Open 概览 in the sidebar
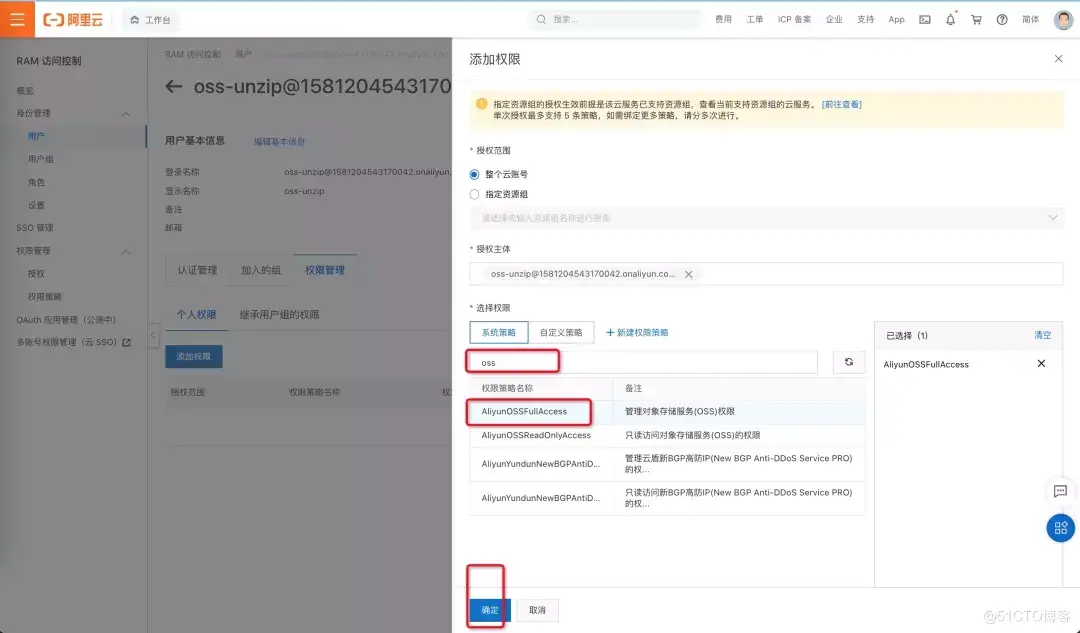This screenshot has height=633, width=1080. [25, 91]
